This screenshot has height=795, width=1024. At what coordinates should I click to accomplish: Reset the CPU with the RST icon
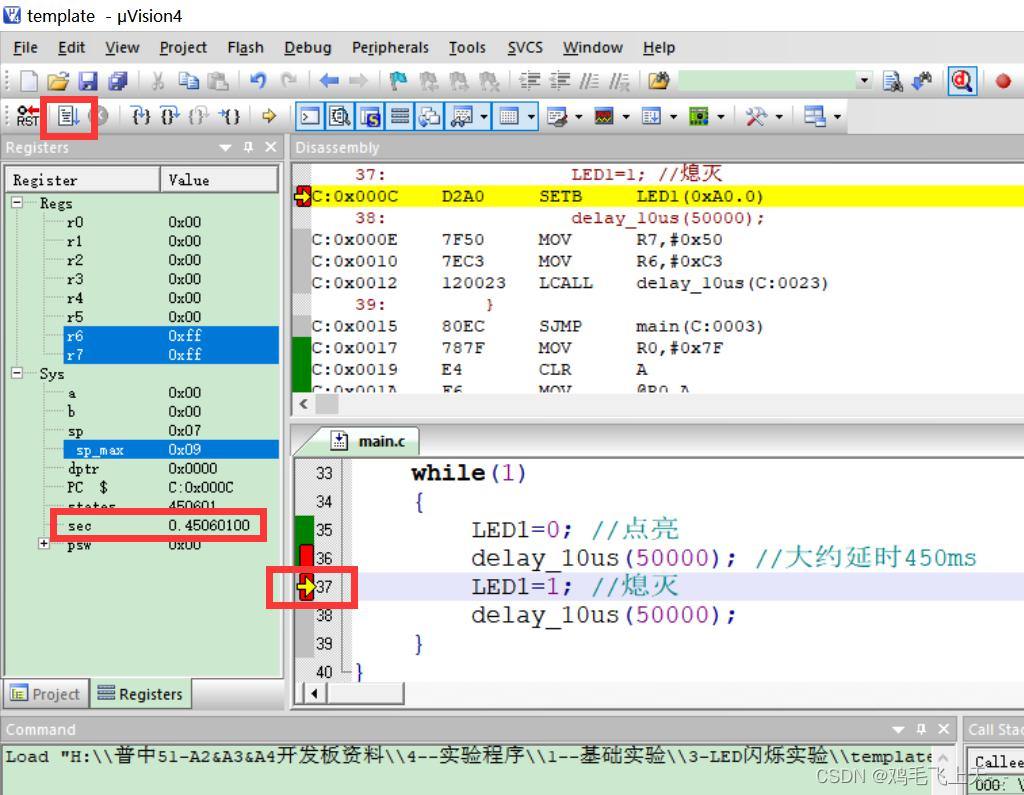coord(27,116)
